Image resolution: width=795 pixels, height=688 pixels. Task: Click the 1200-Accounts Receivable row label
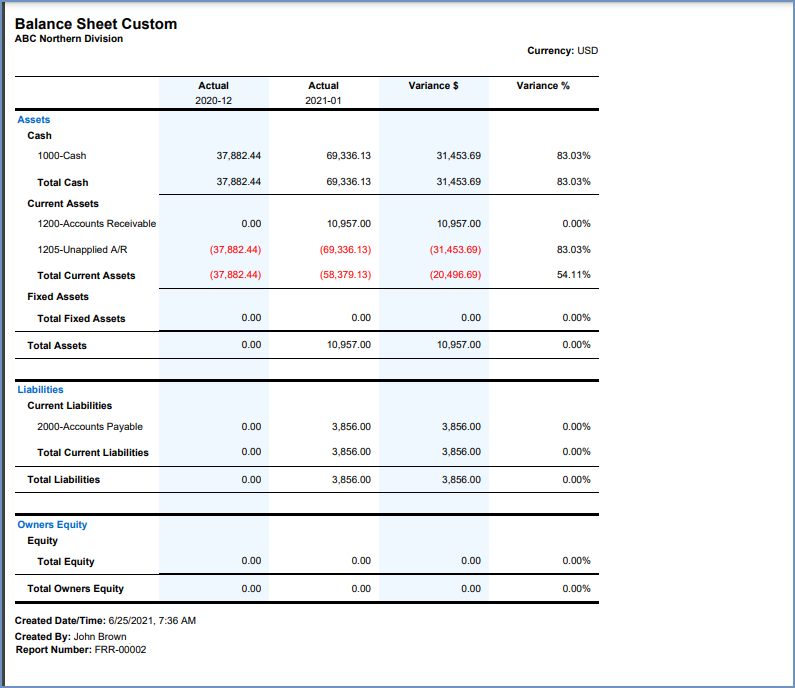(97, 223)
